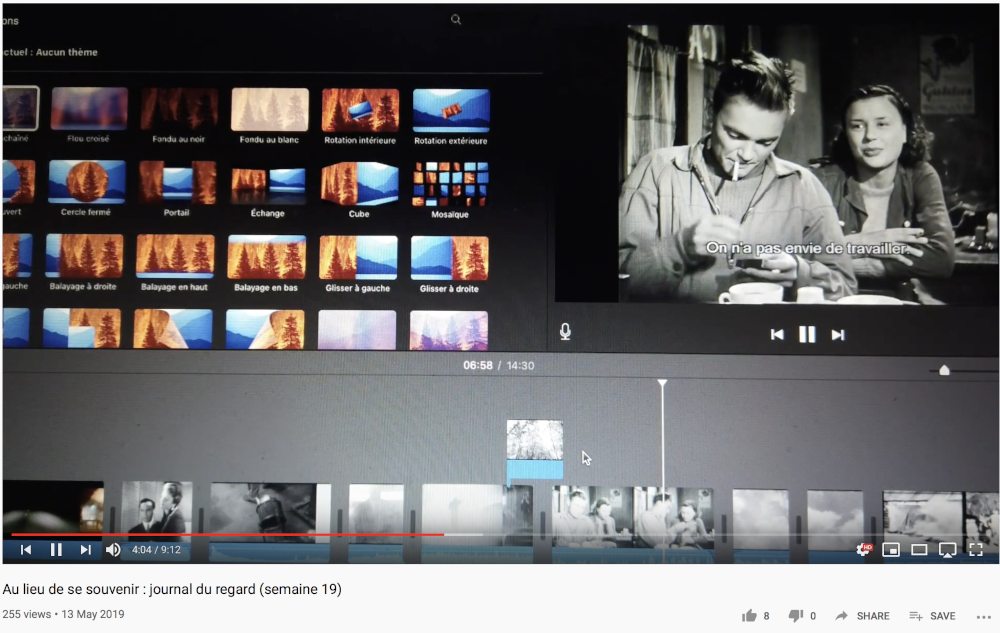Cast video with the AirPlay icon
The image size is (1000, 633).
pos(947,549)
